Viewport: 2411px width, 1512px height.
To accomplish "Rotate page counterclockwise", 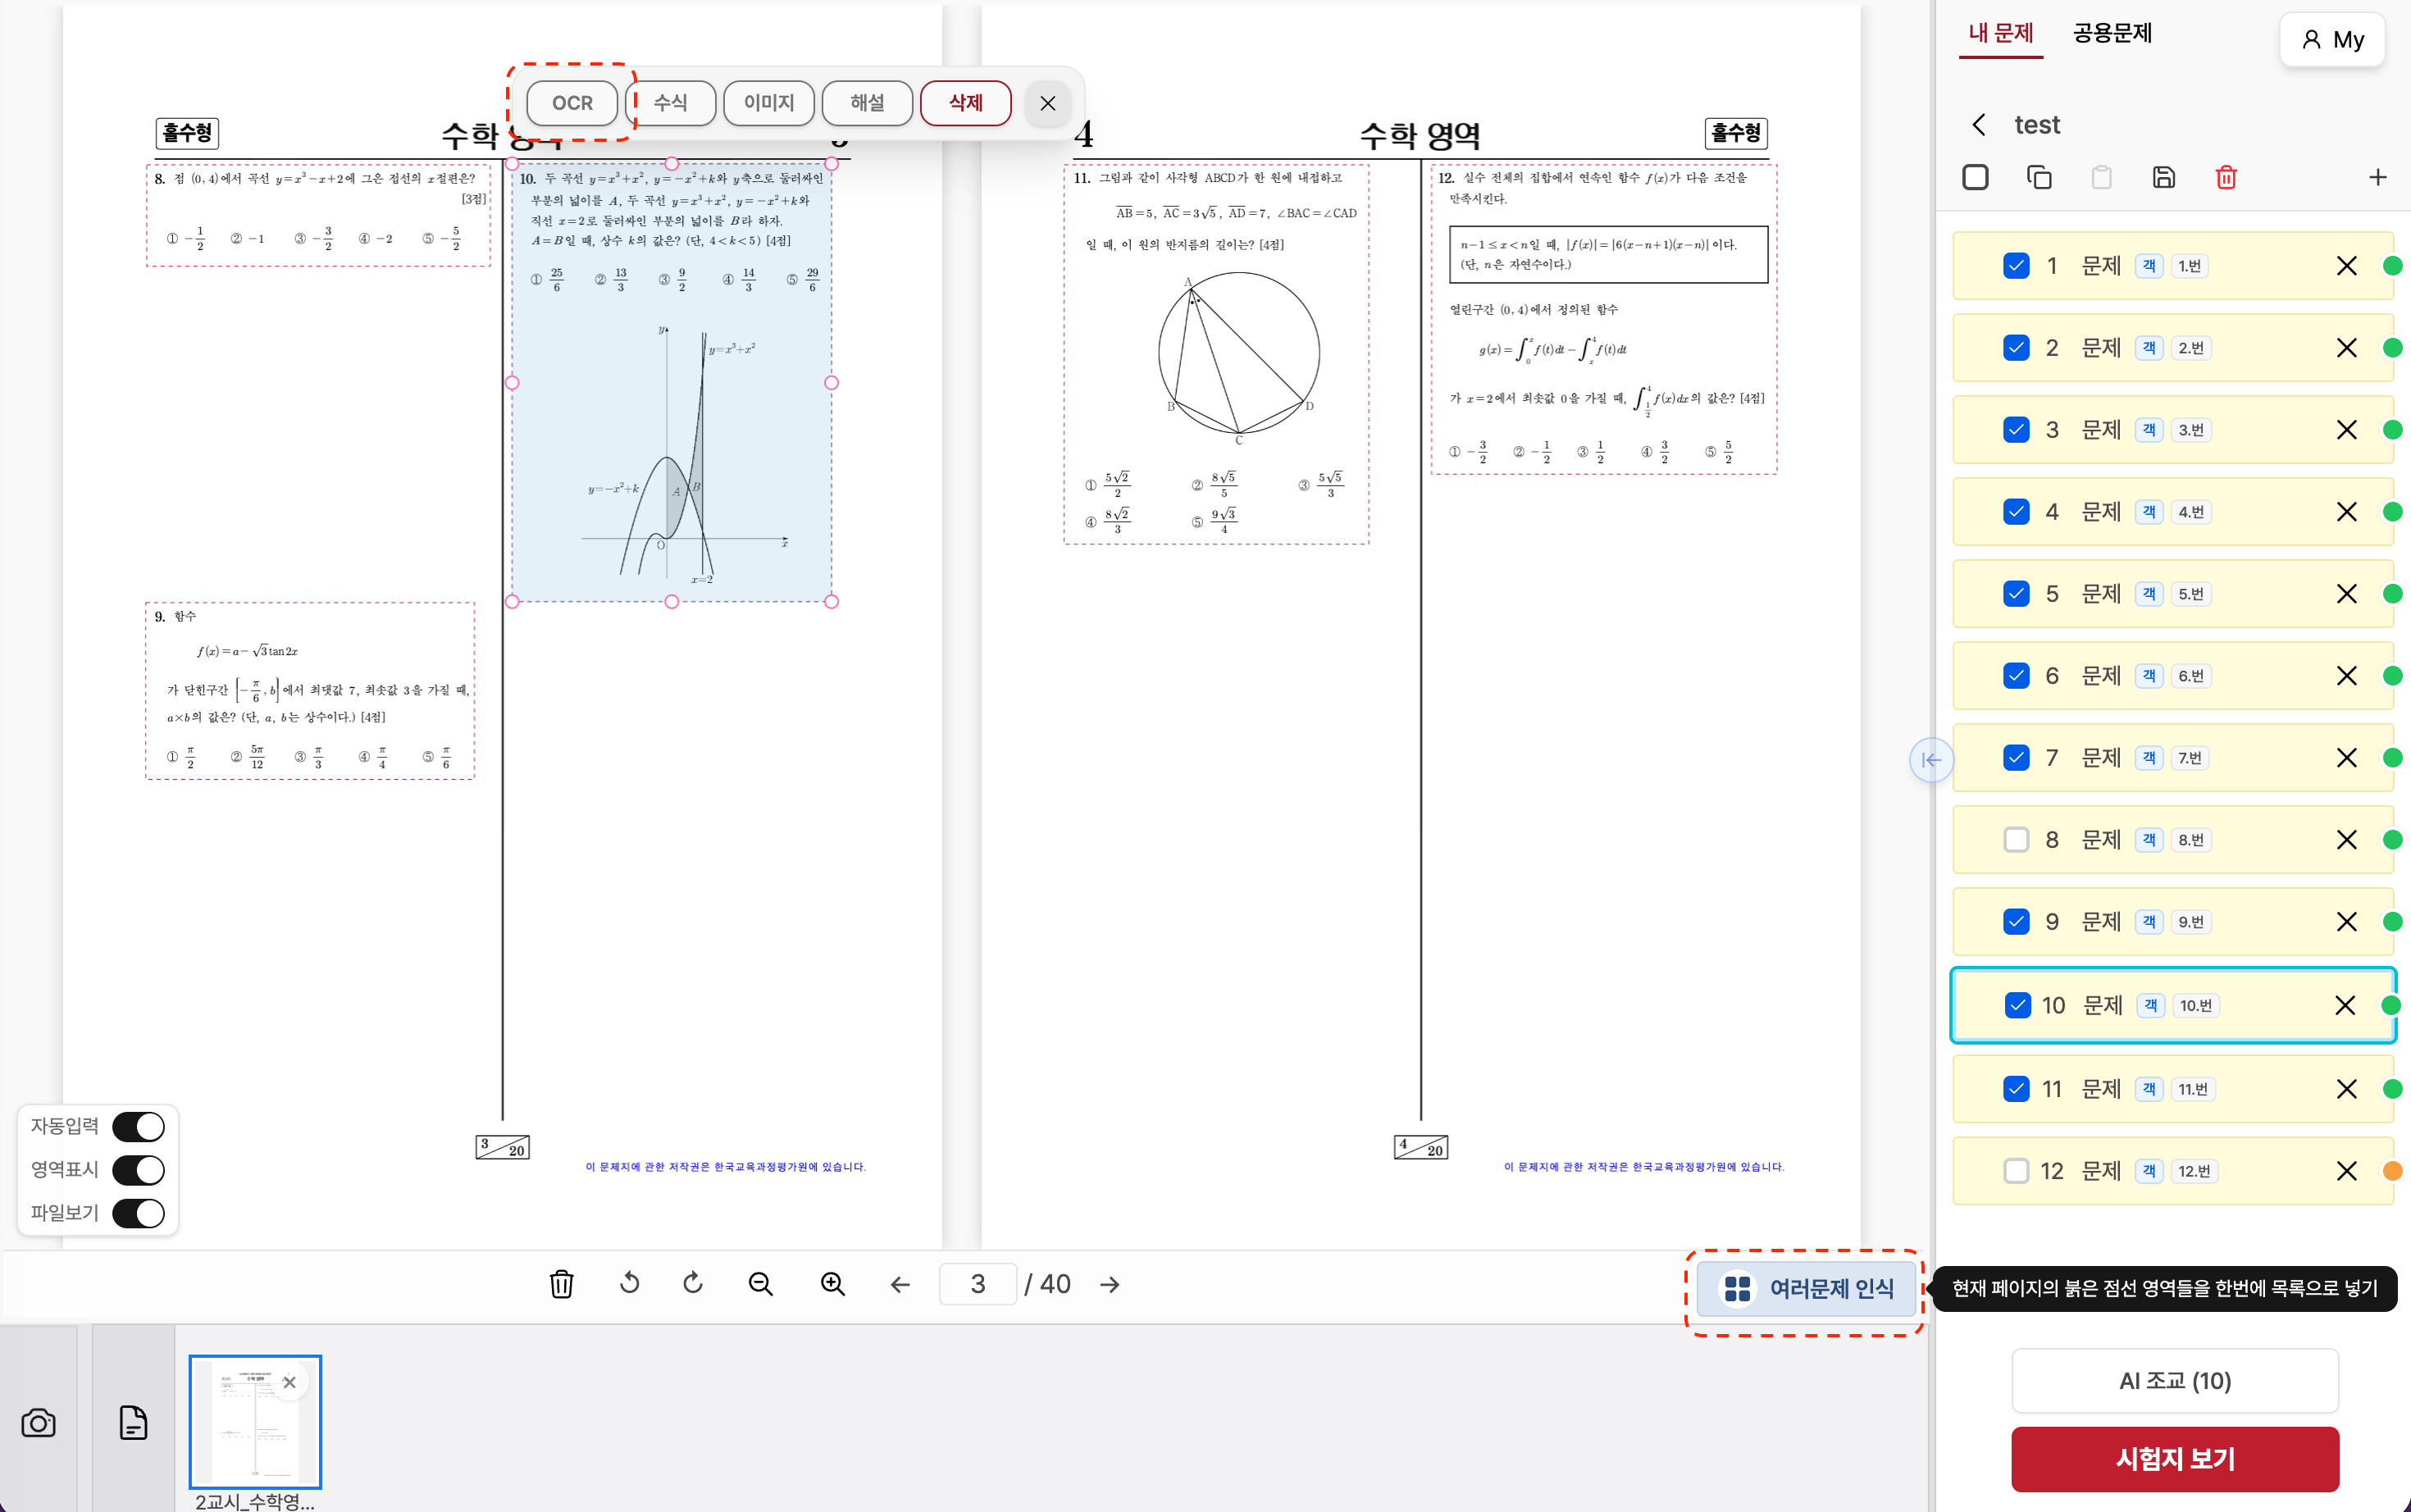I will pos(629,1283).
